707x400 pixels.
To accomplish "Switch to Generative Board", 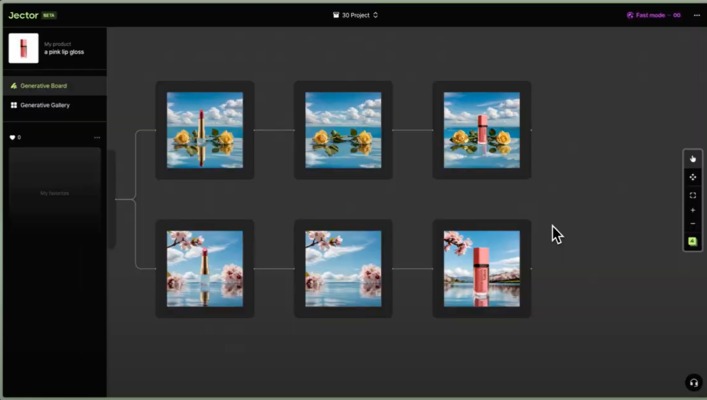I will (44, 86).
